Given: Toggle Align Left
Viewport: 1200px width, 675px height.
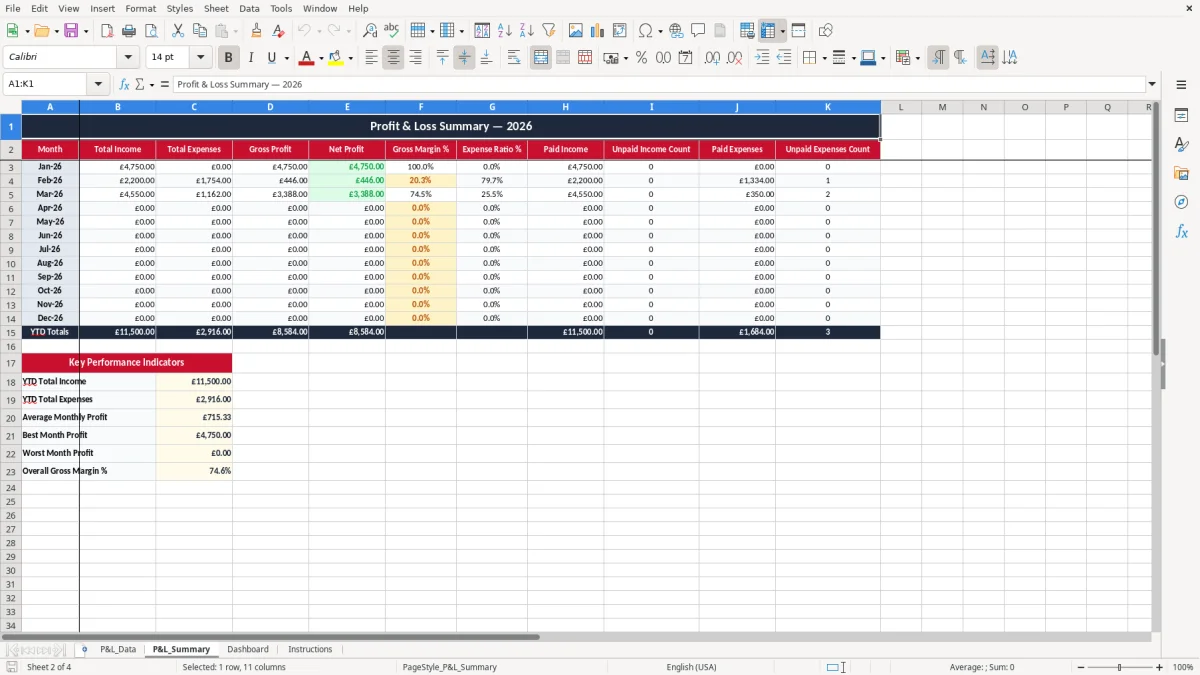Looking at the screenshot, I should 371,58.
